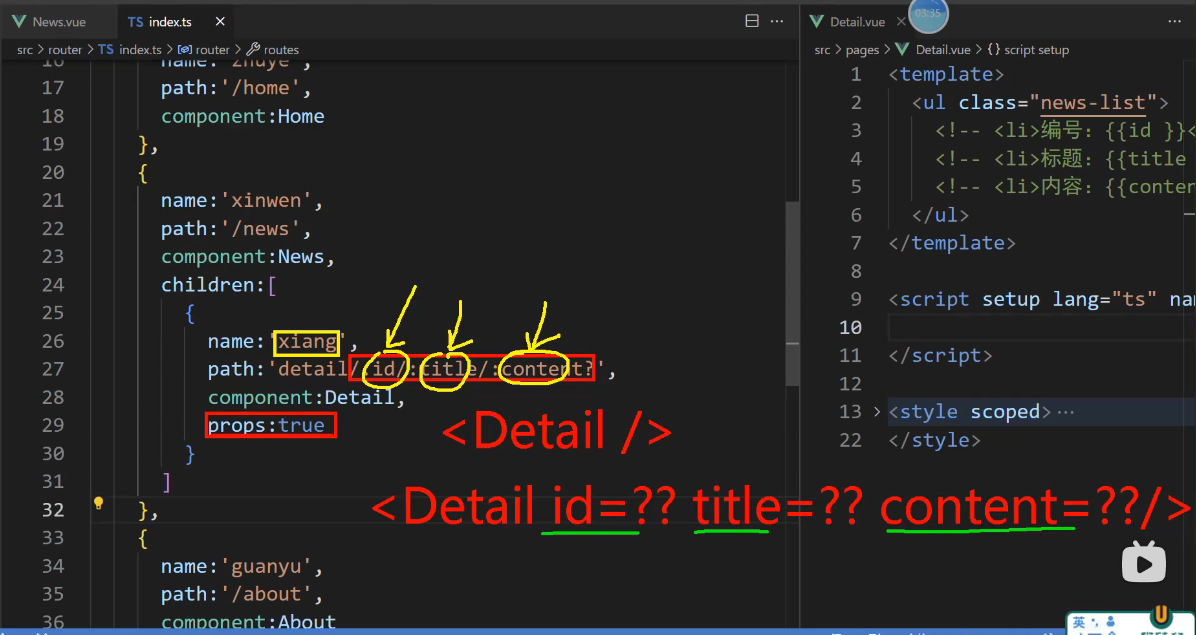Click the 'detail' segment in line 27 path
Screen dimensions: 1196x635
[x=313, y=369]
